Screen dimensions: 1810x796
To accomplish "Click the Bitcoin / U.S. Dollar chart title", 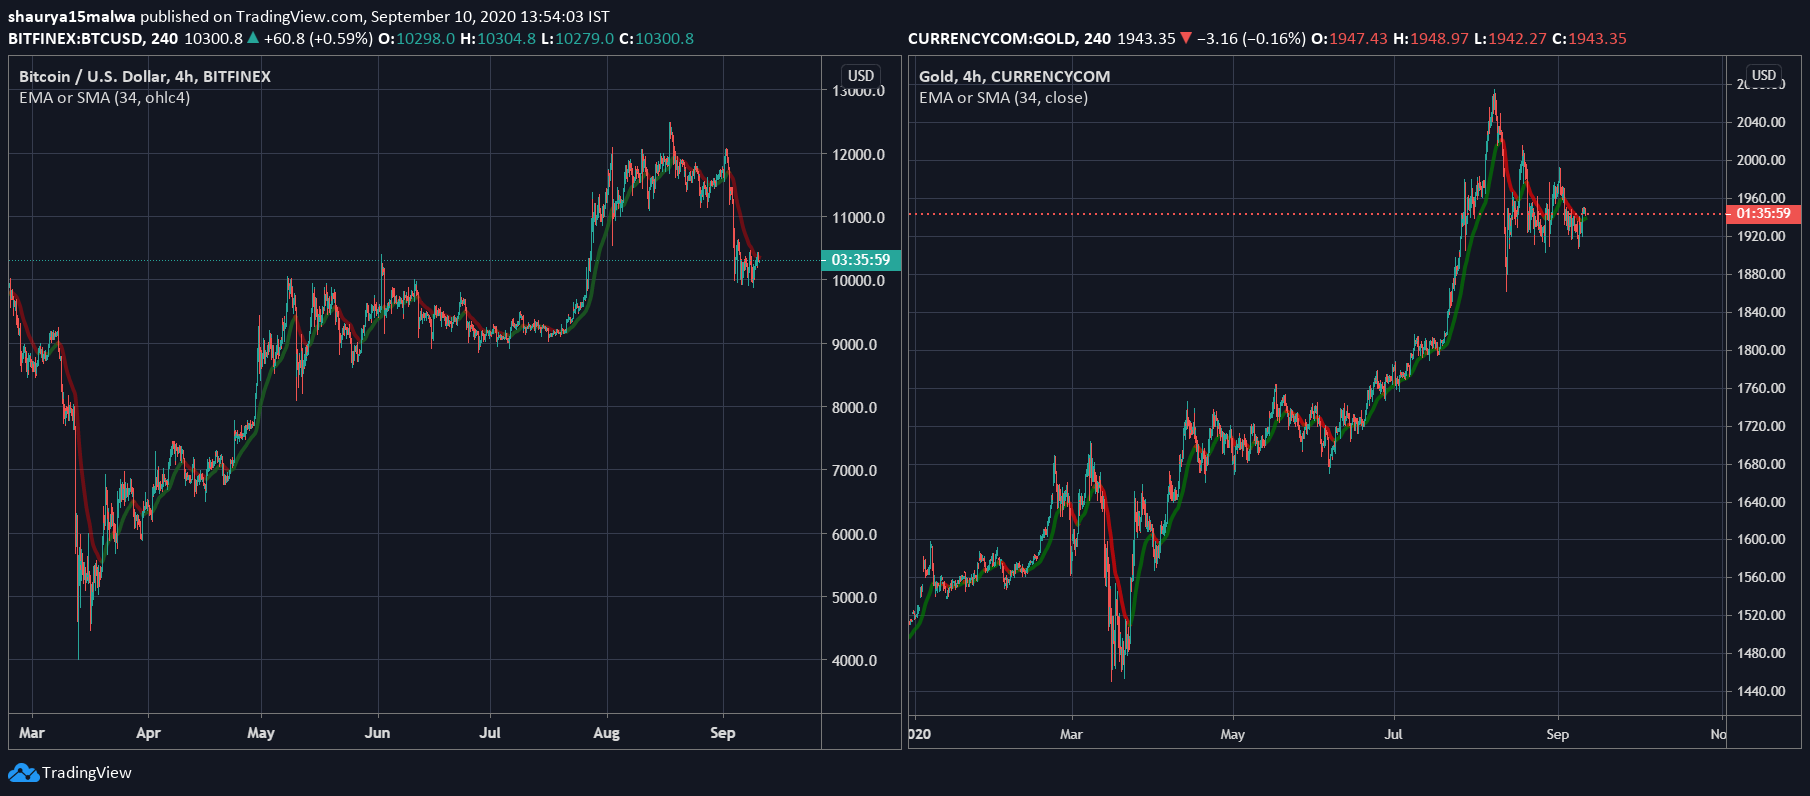I will tap(144, 77).
